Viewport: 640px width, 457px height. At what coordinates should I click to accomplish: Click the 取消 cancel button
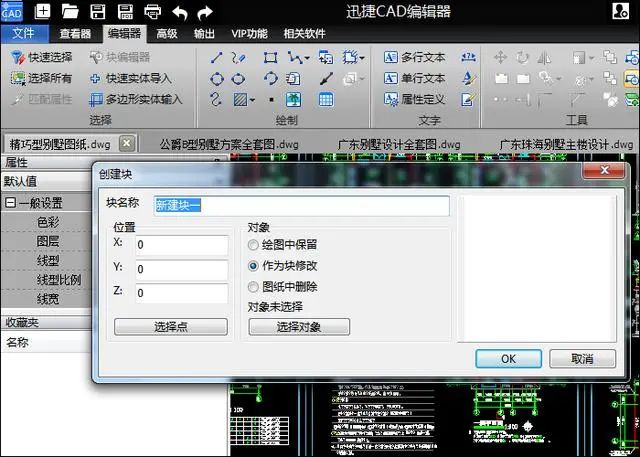tap(582, 359)
